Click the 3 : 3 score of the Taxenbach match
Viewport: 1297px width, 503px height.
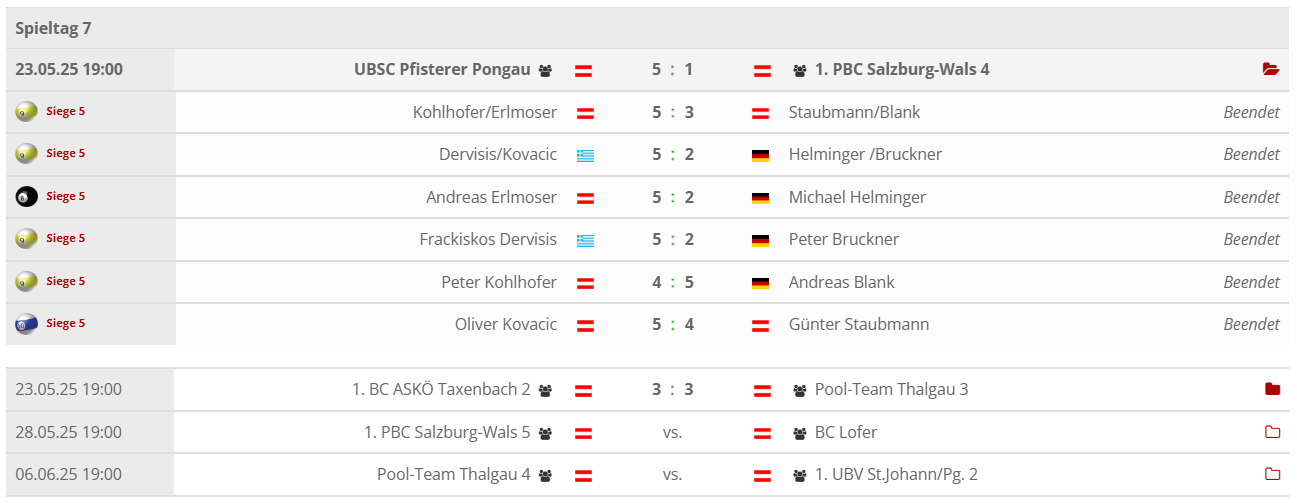[672, 389]
